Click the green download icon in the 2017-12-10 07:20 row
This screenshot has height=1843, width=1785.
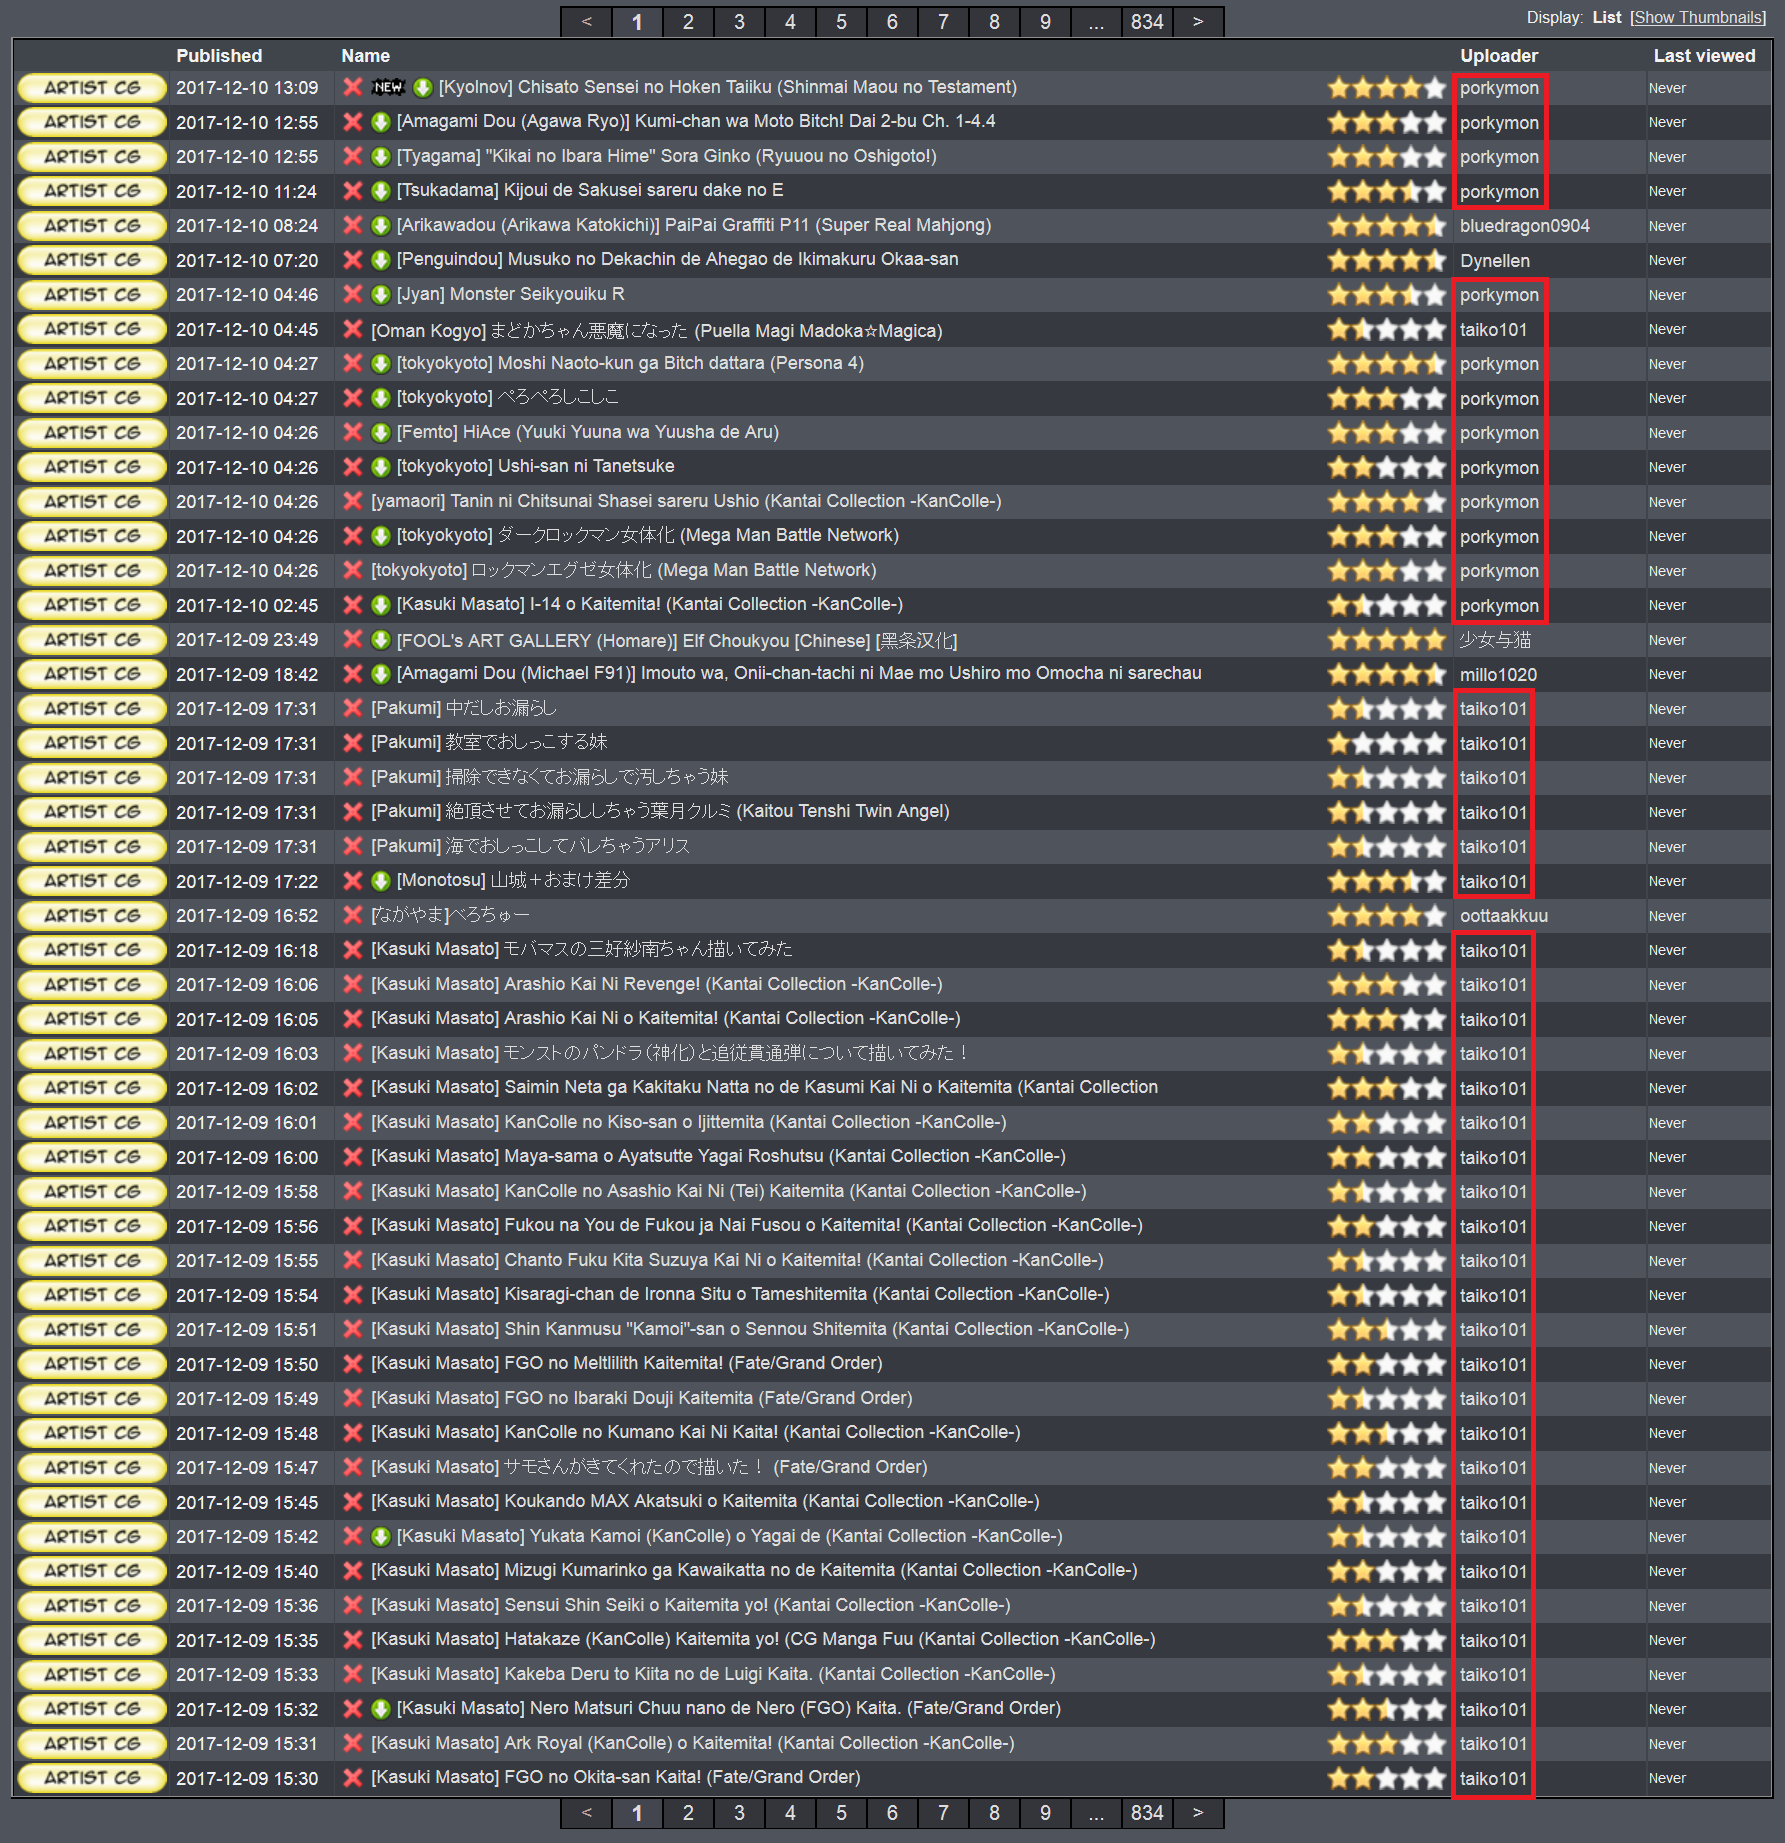point(380,260)
